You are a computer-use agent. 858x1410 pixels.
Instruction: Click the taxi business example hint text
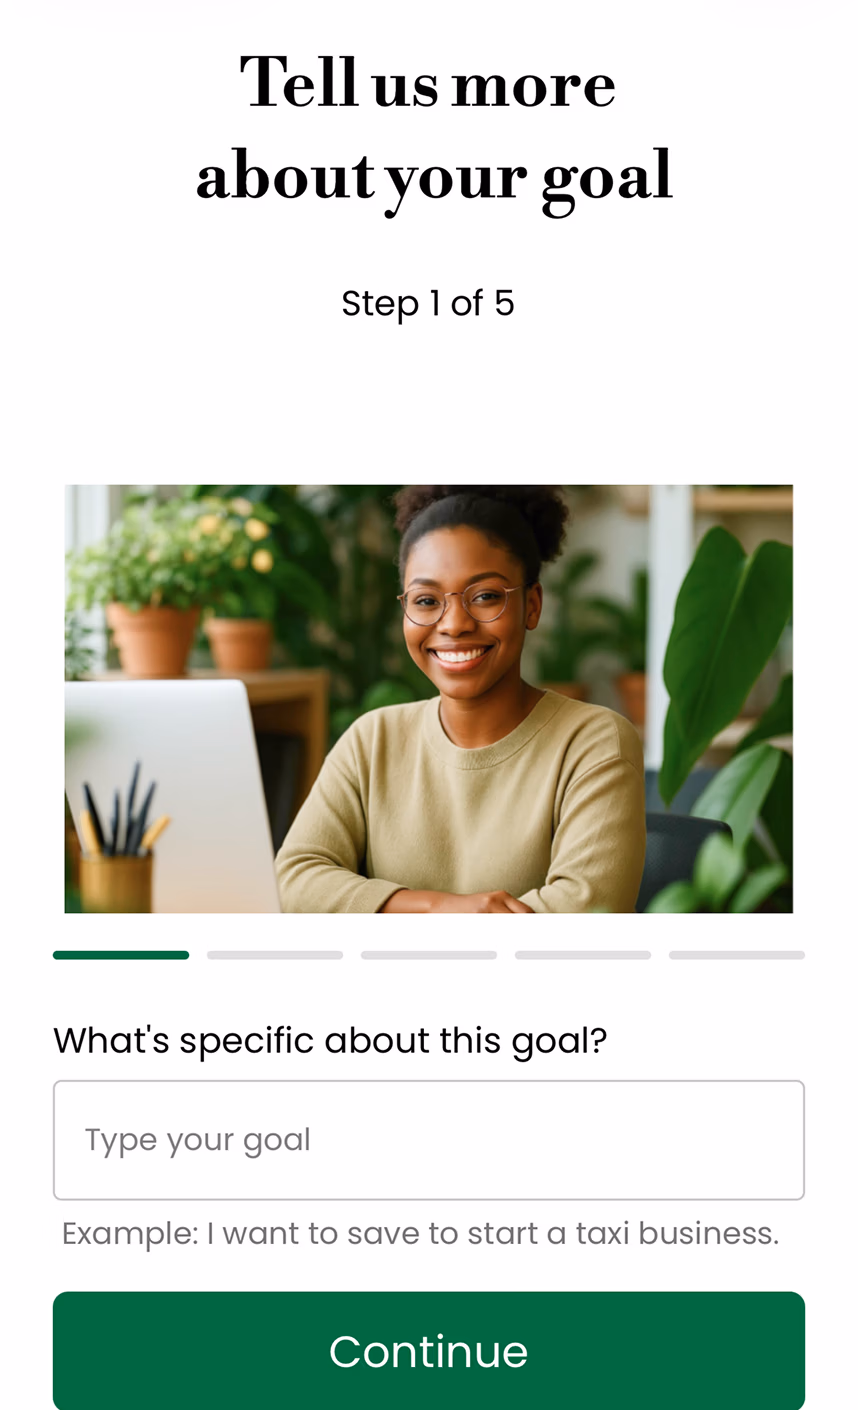(x=420, y=1233)
